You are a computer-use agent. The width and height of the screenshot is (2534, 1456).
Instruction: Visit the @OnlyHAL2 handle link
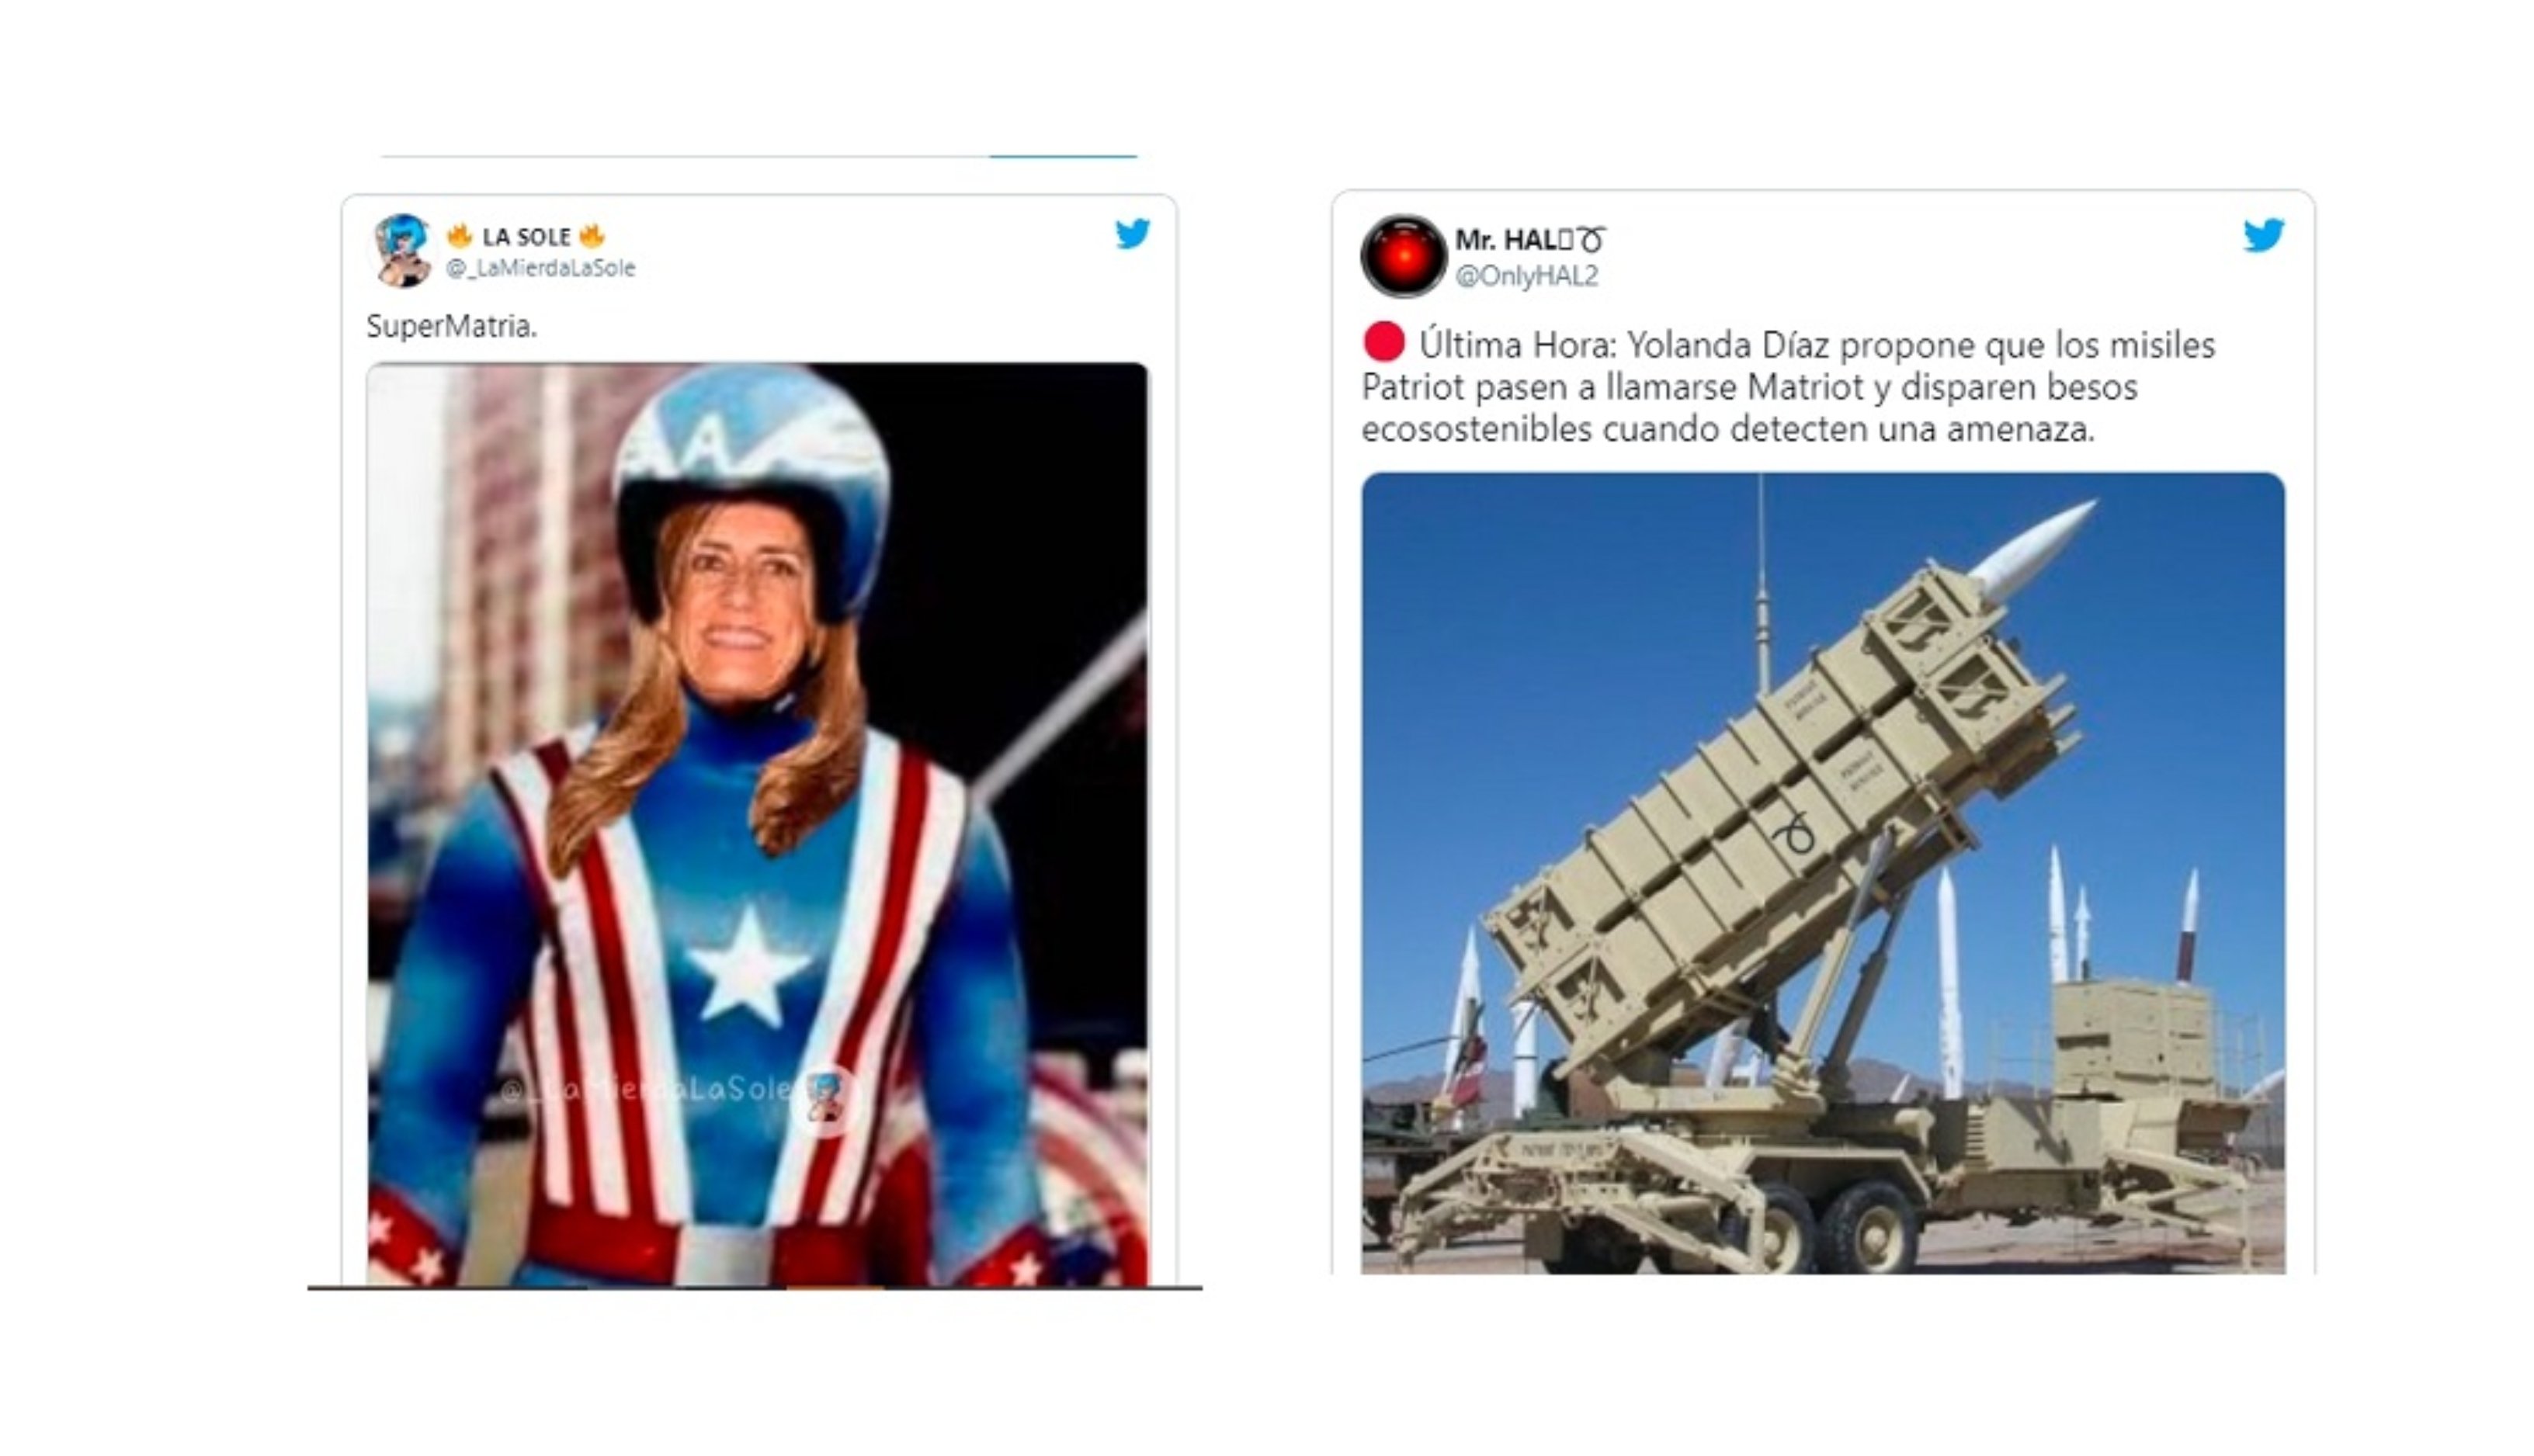tap(1527, 276)
